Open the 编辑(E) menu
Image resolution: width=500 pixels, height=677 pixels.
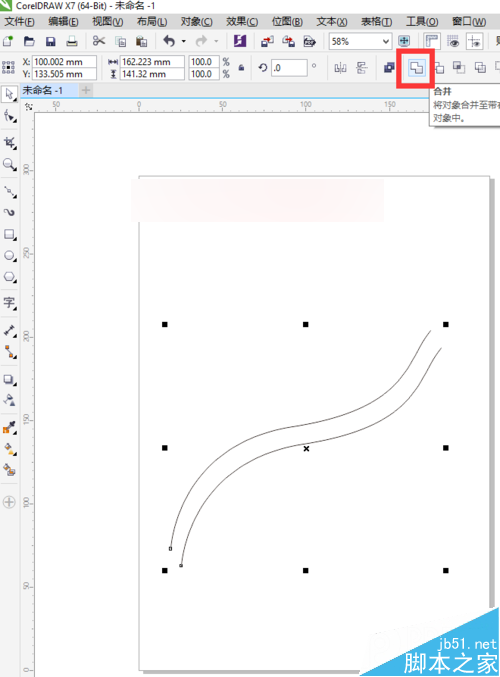63,22
